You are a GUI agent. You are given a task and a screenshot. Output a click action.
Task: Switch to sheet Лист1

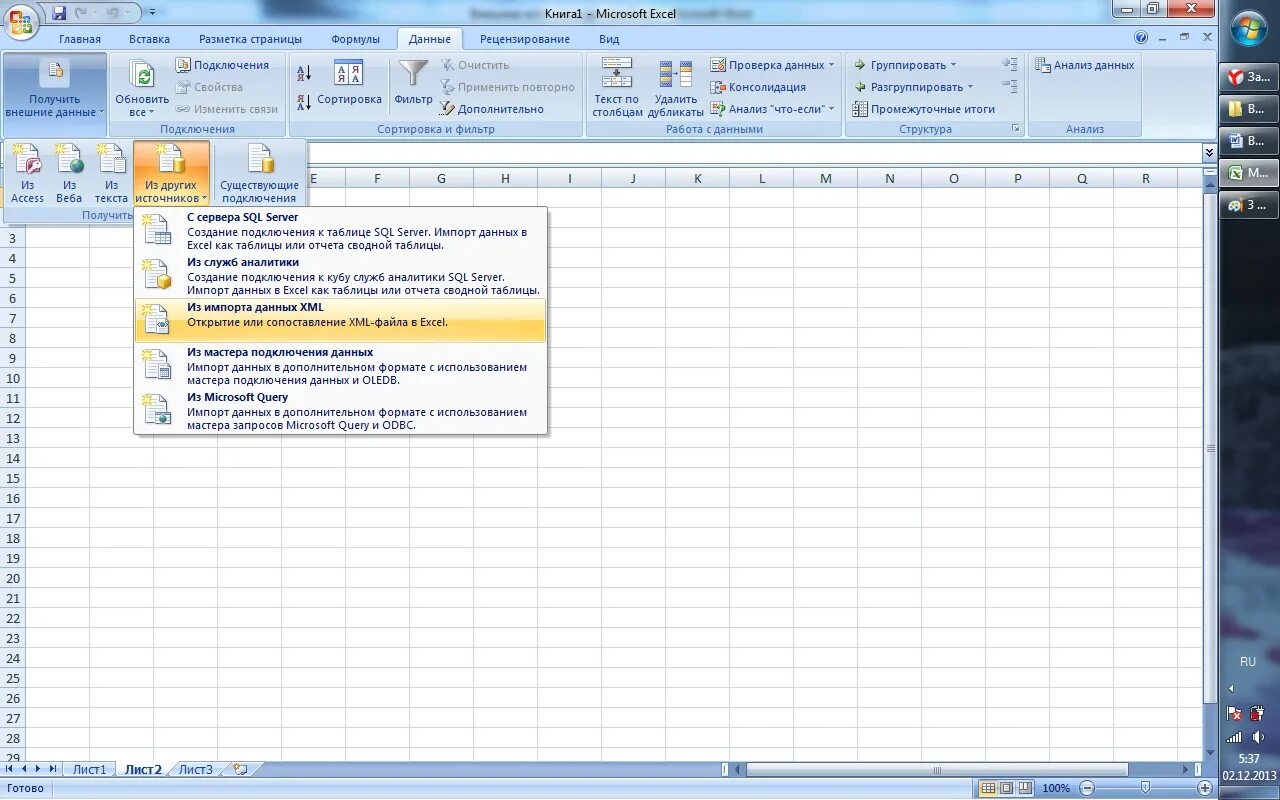click(89, 769)
